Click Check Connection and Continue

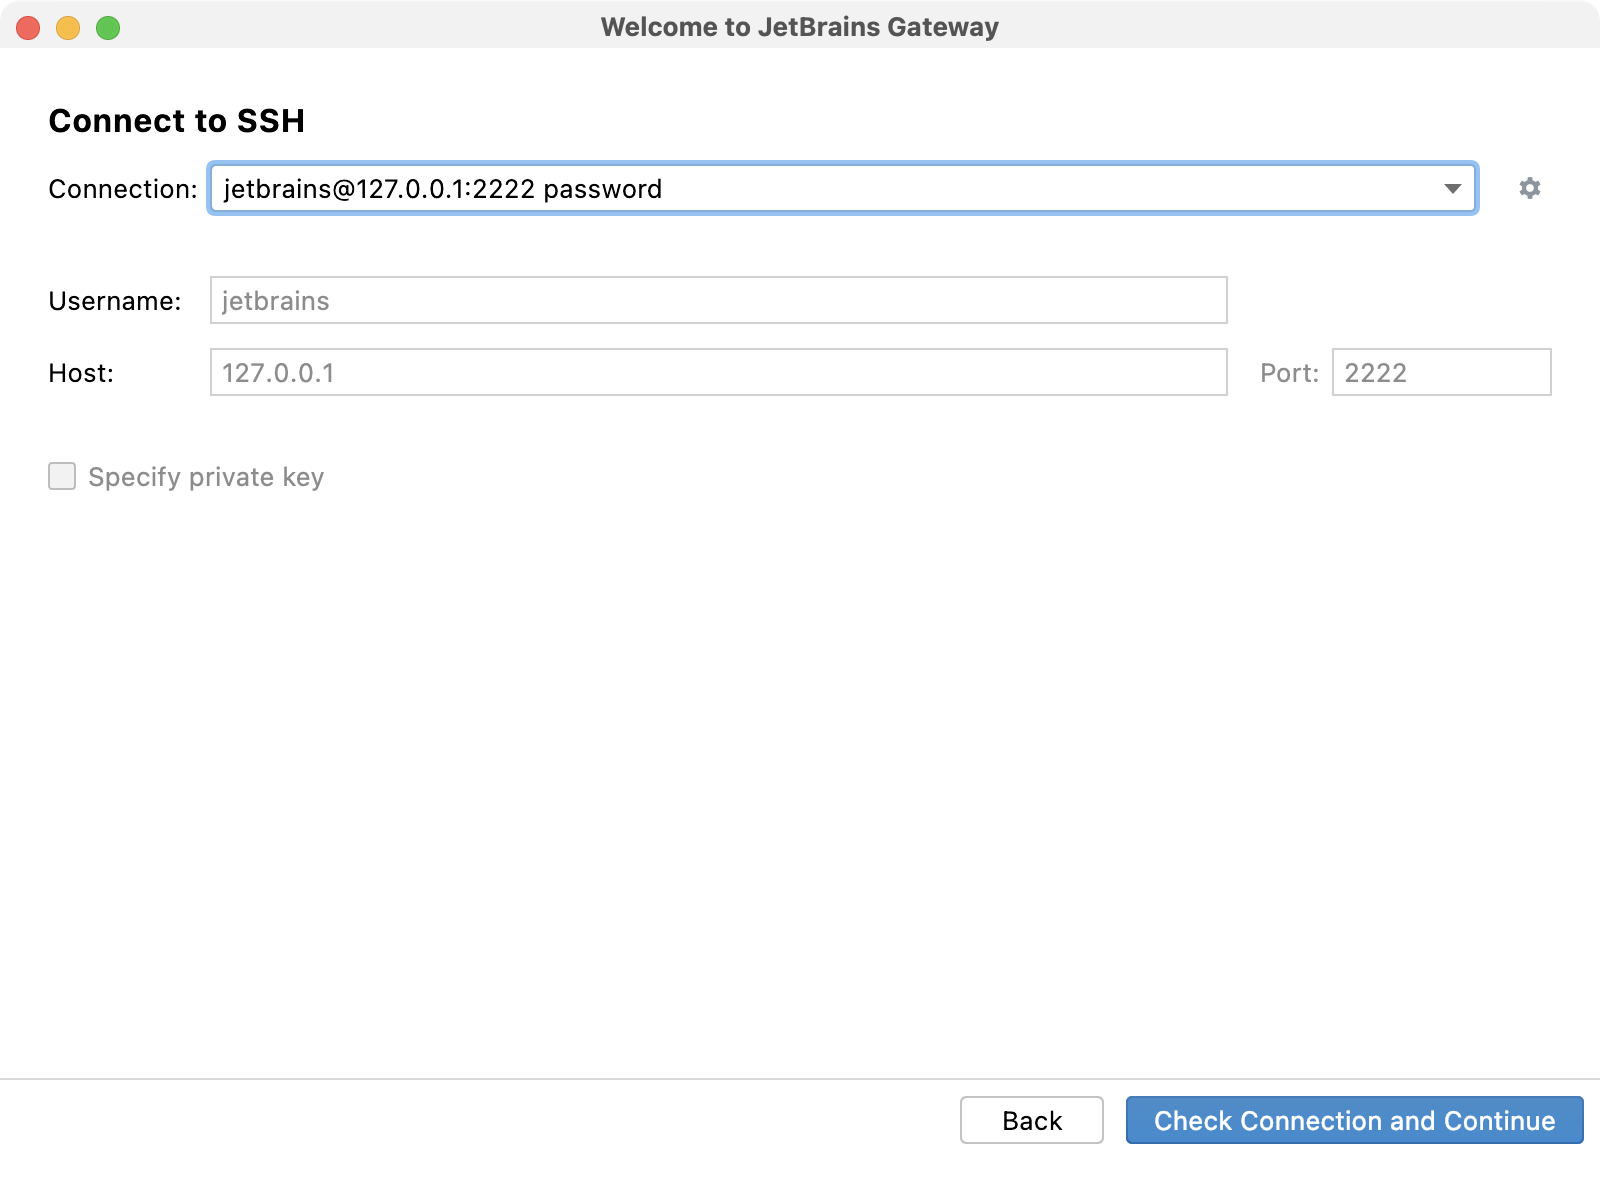tap(1354, 1120)
